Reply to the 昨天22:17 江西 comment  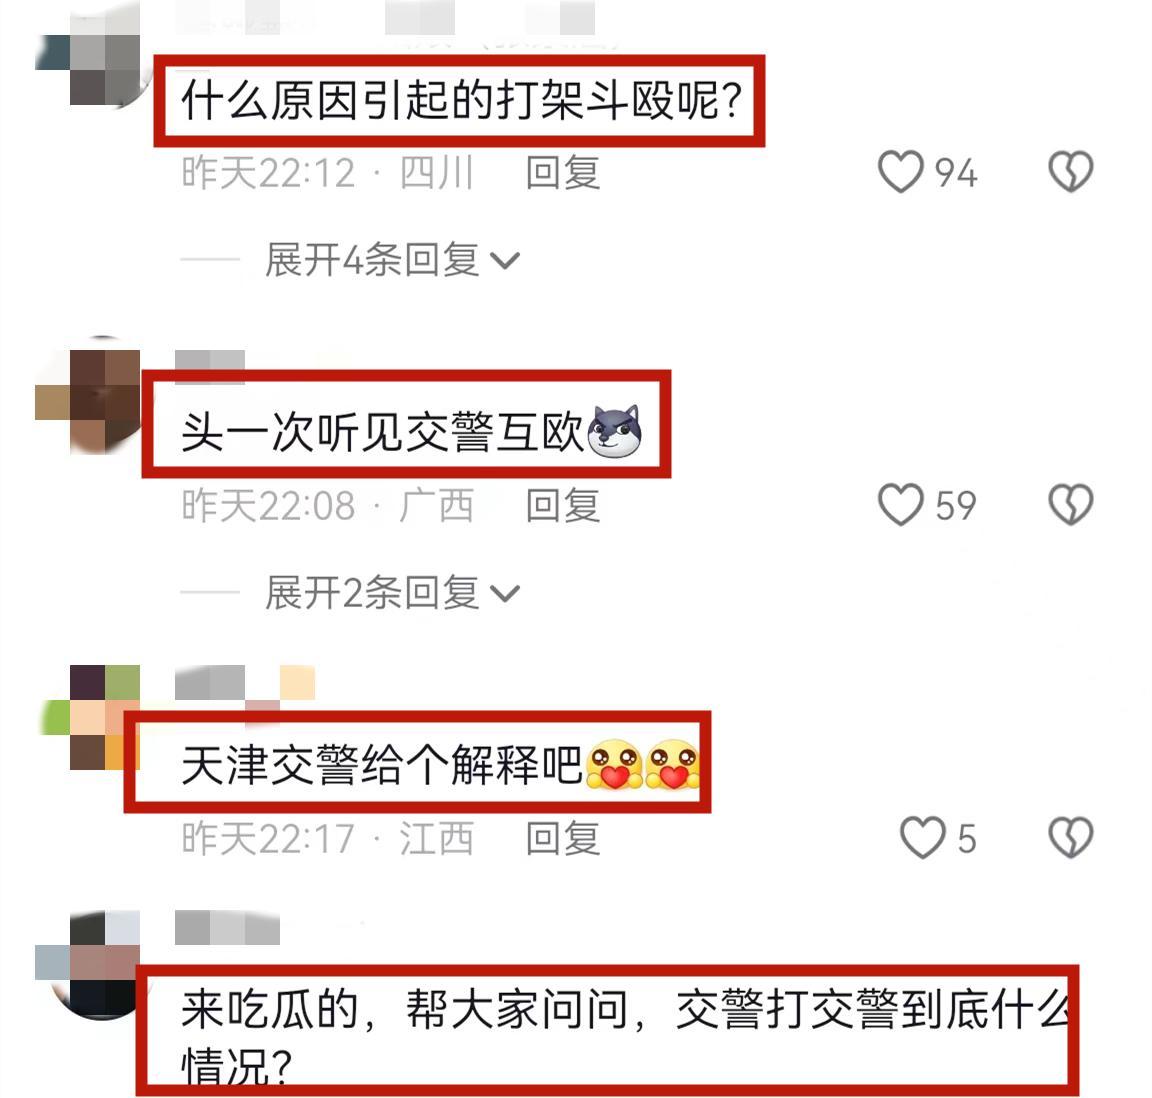[563, 839]
